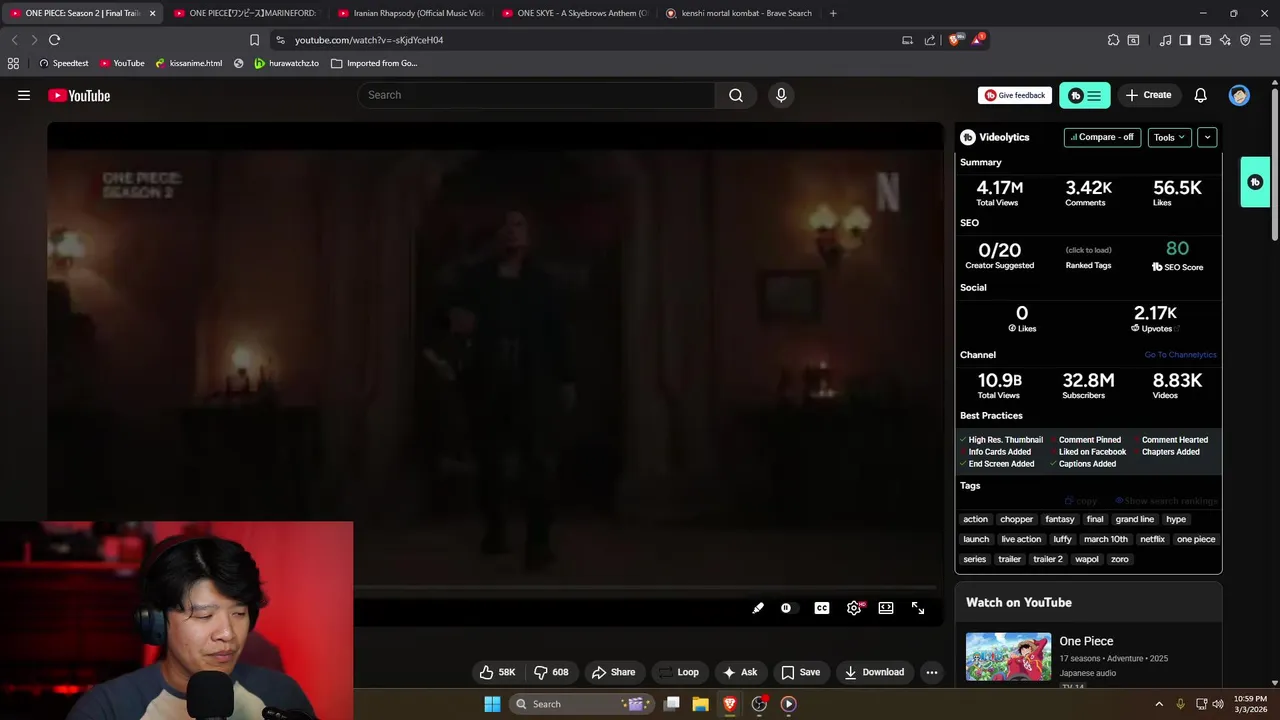This screenshot has width=1280, height=720.
Task: Click the Create button
Action: pyautogui.click(x=1148, y=95)
